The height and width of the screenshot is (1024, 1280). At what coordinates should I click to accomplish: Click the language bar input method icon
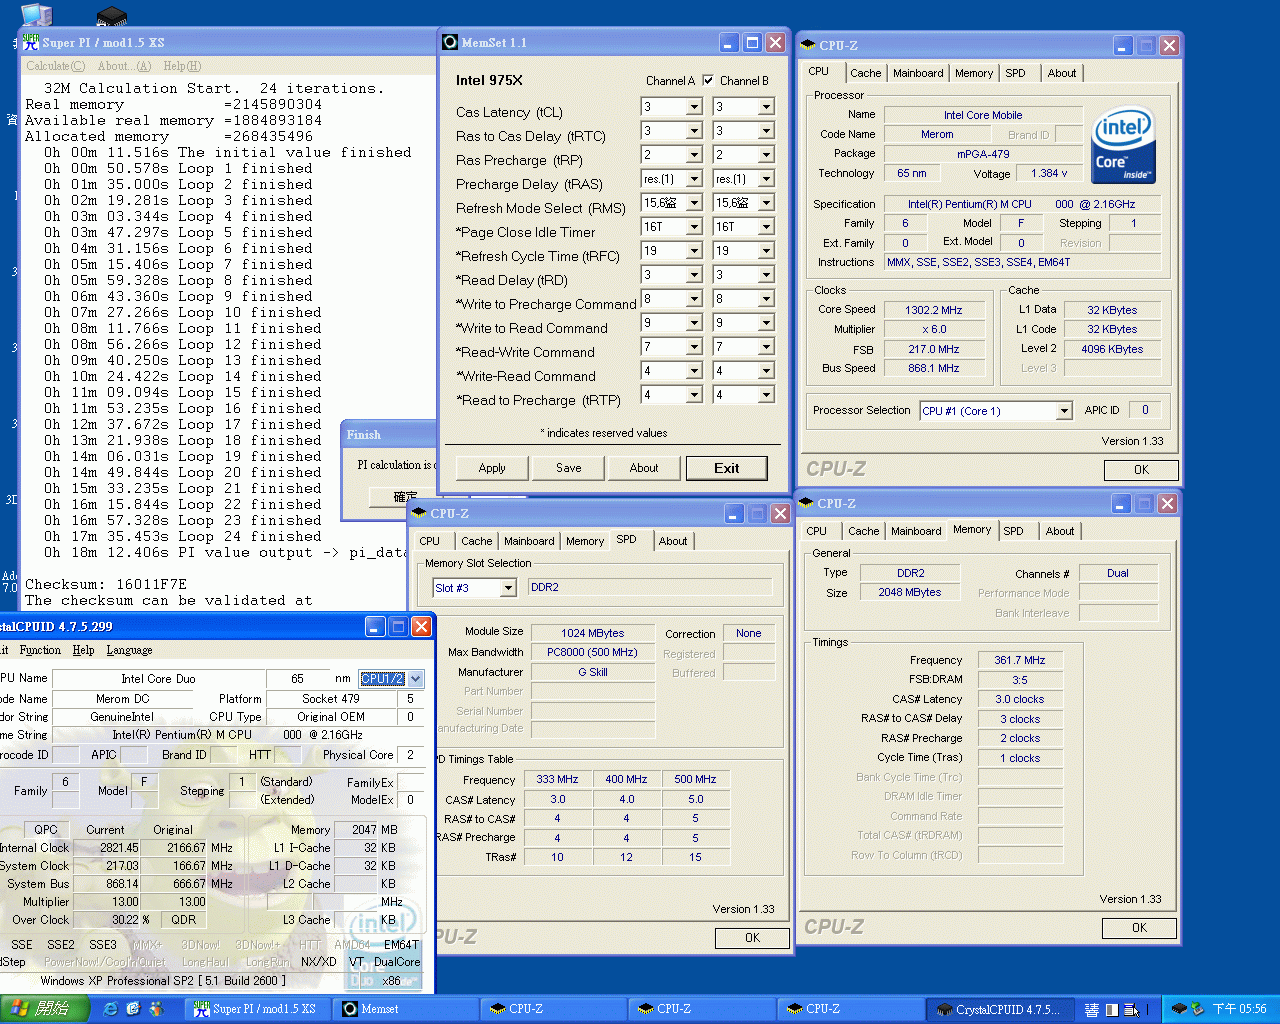coord(1092,1009)
